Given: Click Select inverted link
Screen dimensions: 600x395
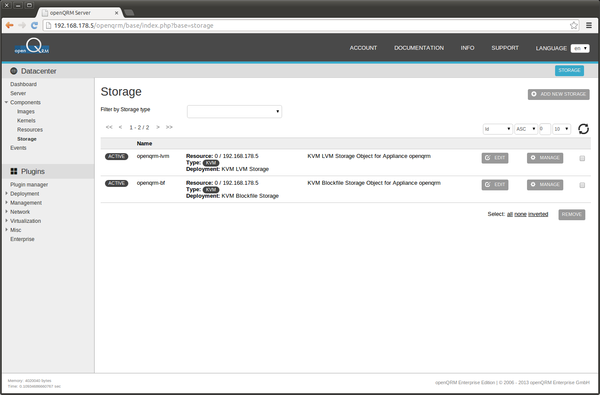Looking at the screenshot, I should click(538, 214).
